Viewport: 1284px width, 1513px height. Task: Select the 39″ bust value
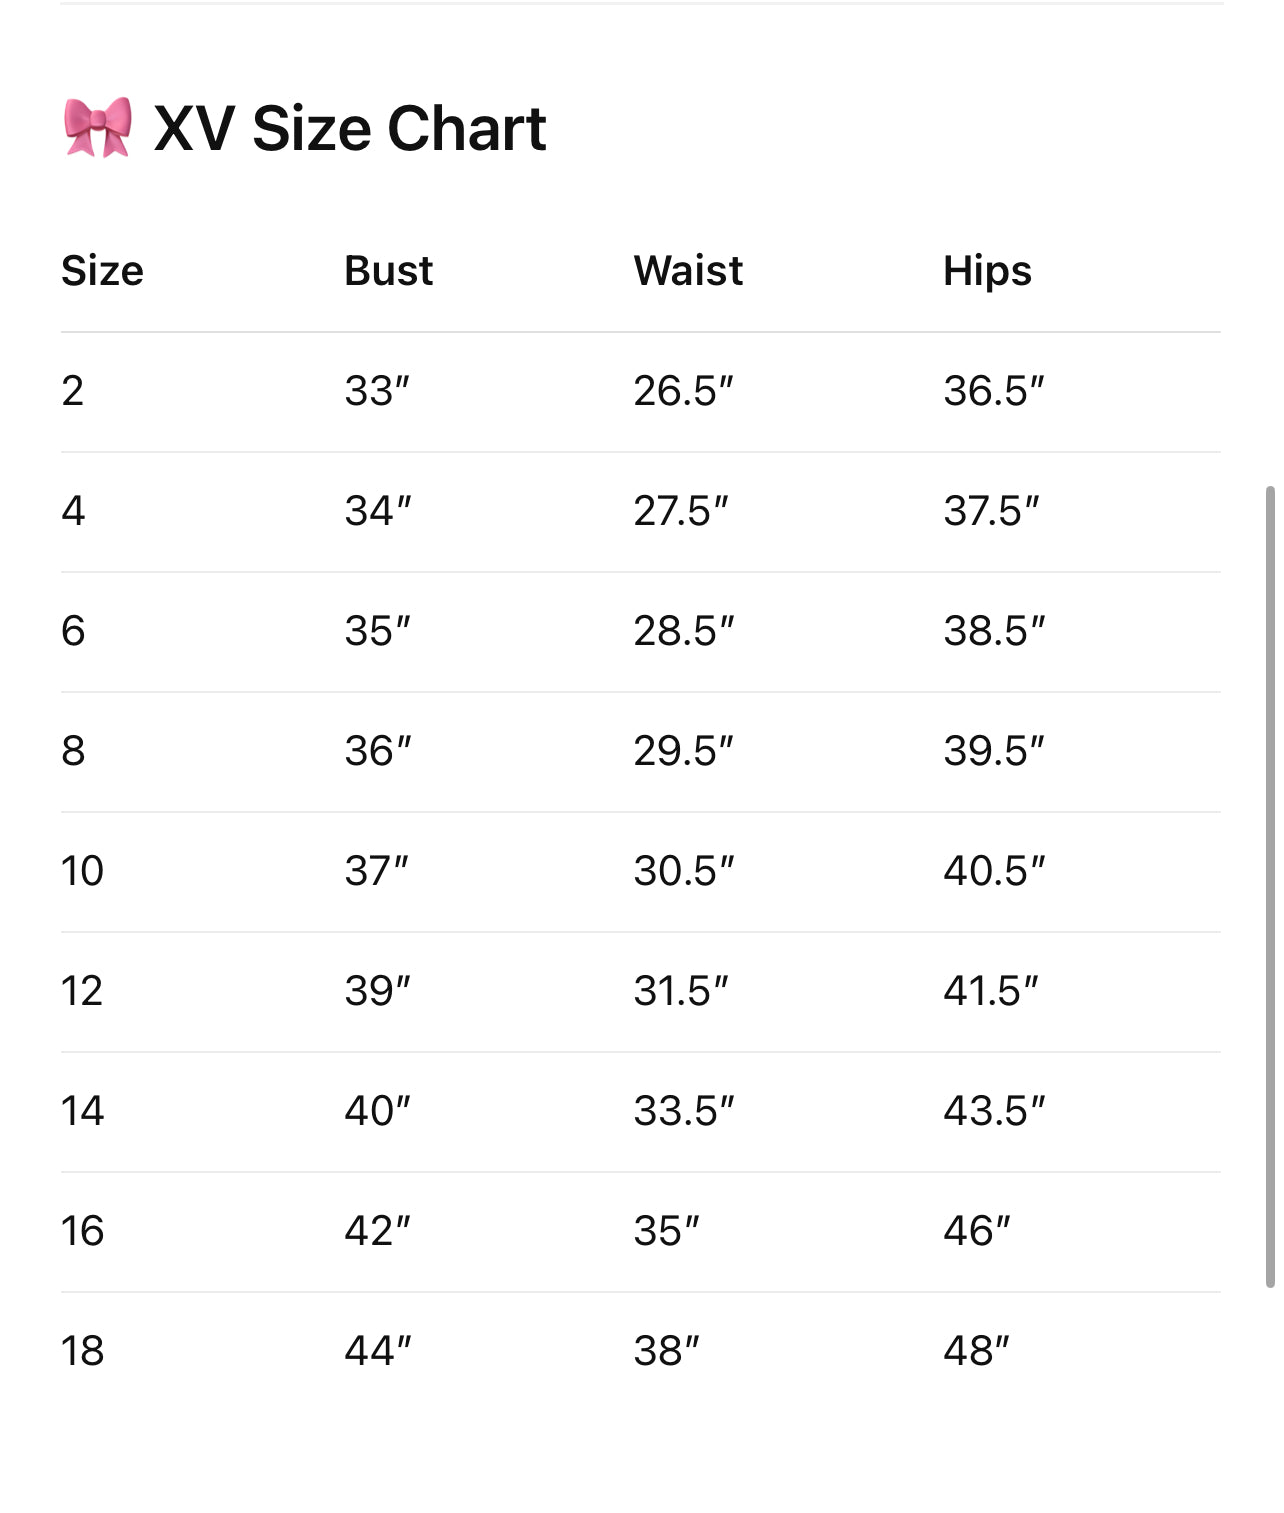coord(378,991)
